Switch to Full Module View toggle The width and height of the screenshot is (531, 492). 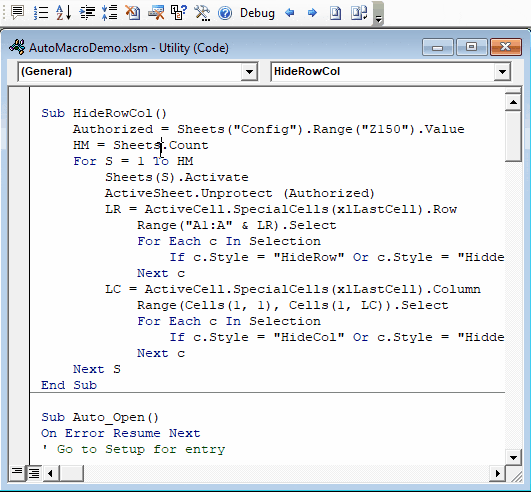[x=33, y=472]
